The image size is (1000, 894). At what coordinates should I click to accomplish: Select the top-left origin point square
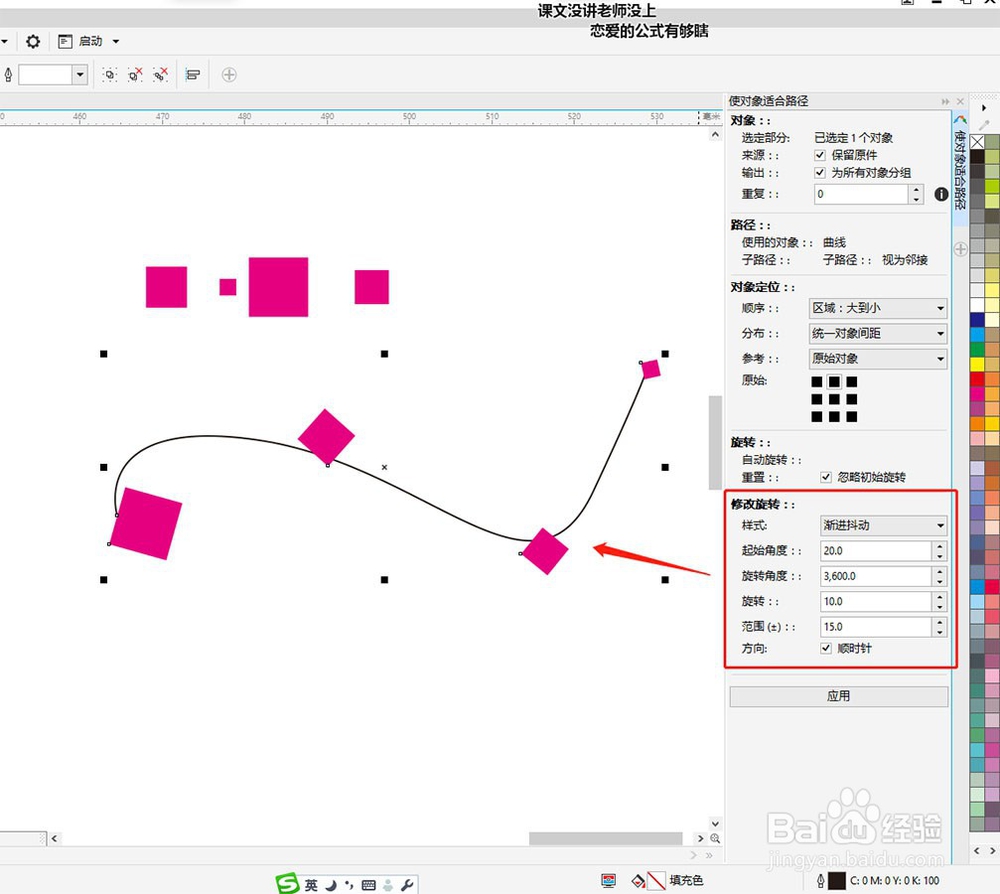[x=817, y=382]
